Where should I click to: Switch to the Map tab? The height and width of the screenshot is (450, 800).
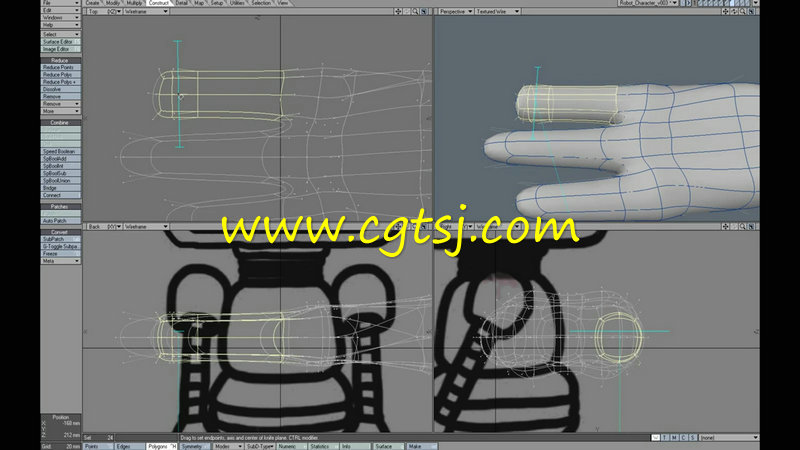(x=199, y=3)
